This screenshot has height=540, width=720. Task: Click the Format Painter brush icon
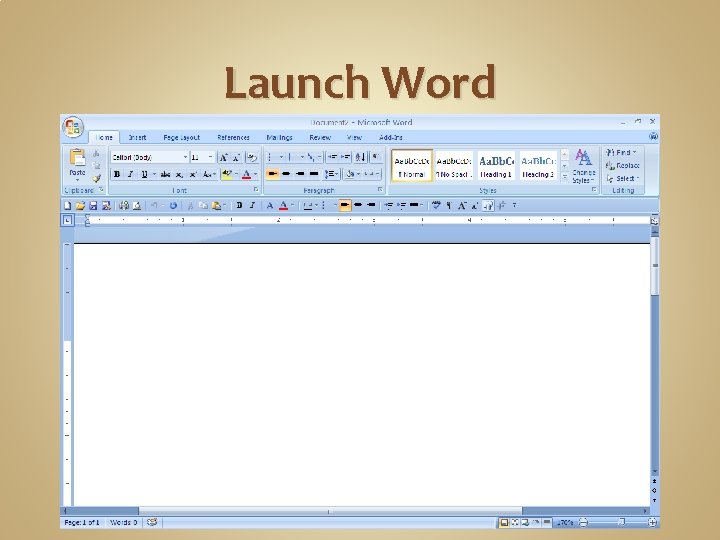[x=96, y=178]
